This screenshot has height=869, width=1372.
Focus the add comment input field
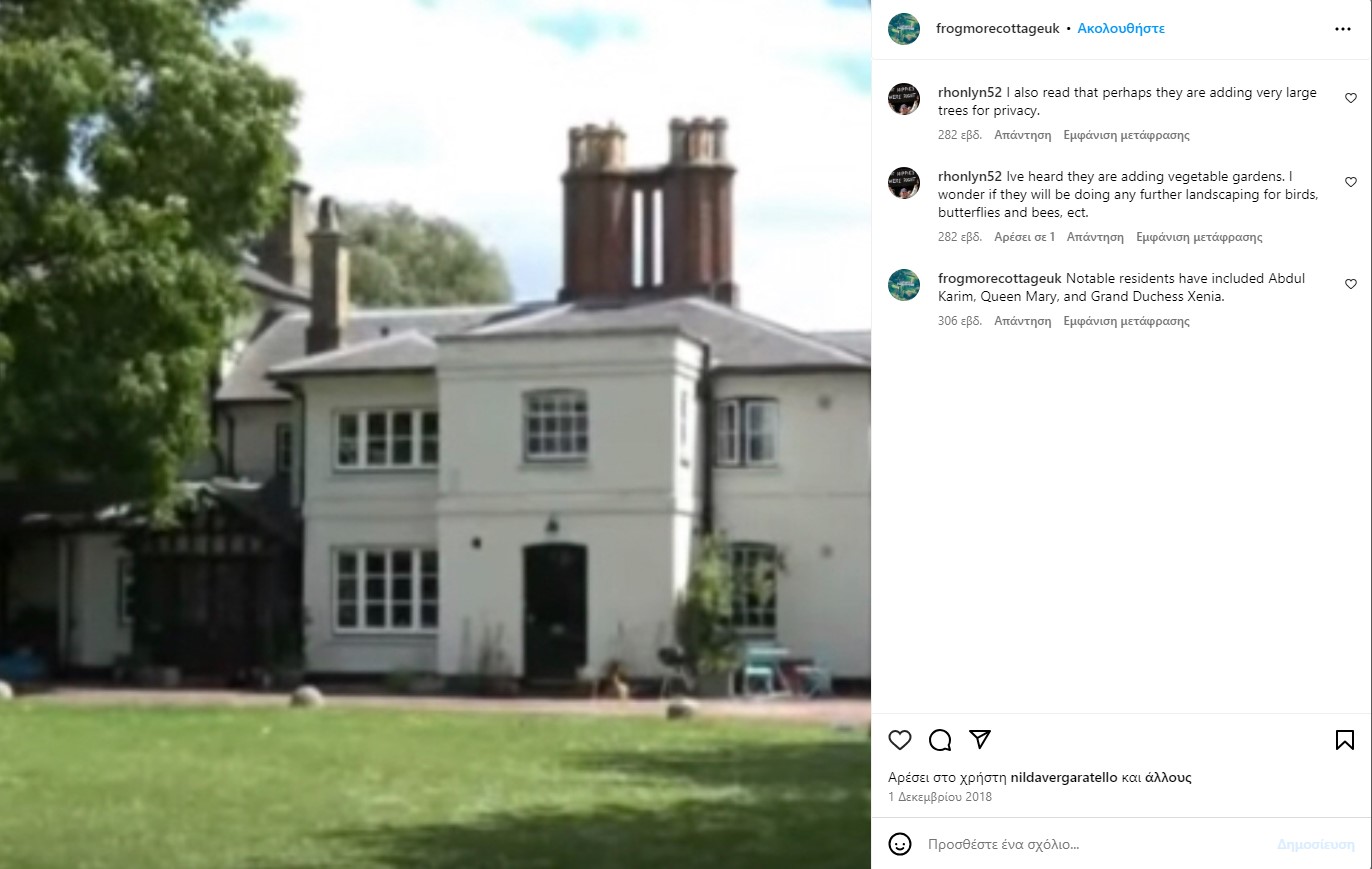(x=1095, y=844)
